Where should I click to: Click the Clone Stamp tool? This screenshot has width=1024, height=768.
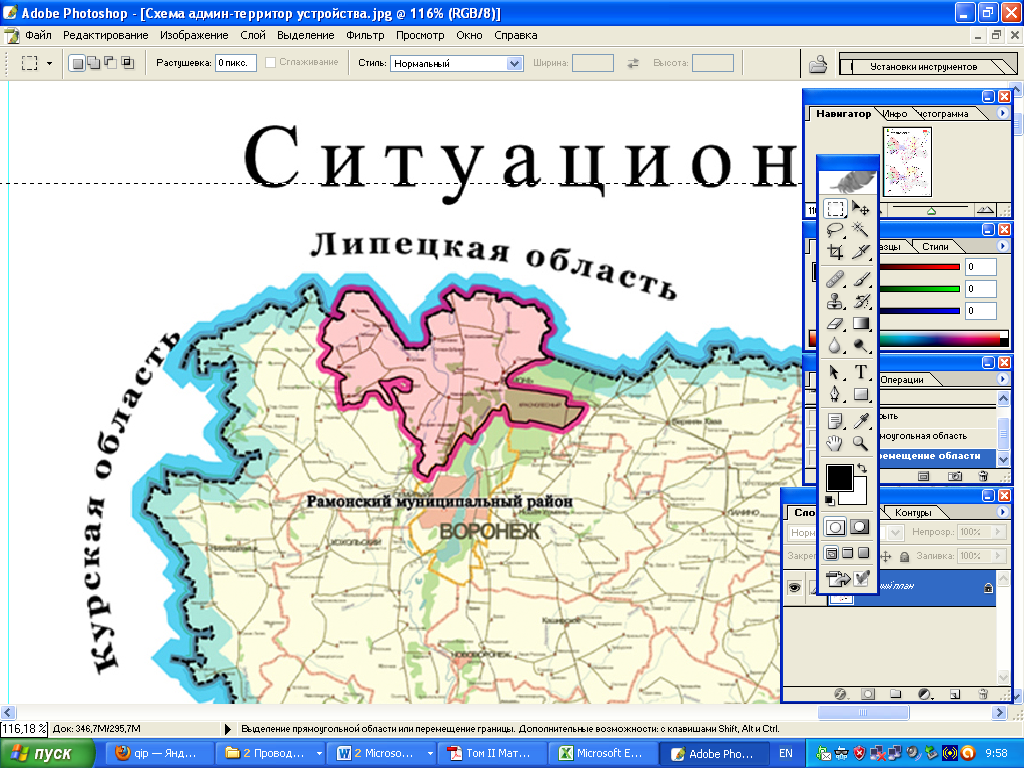pos(835,301)
